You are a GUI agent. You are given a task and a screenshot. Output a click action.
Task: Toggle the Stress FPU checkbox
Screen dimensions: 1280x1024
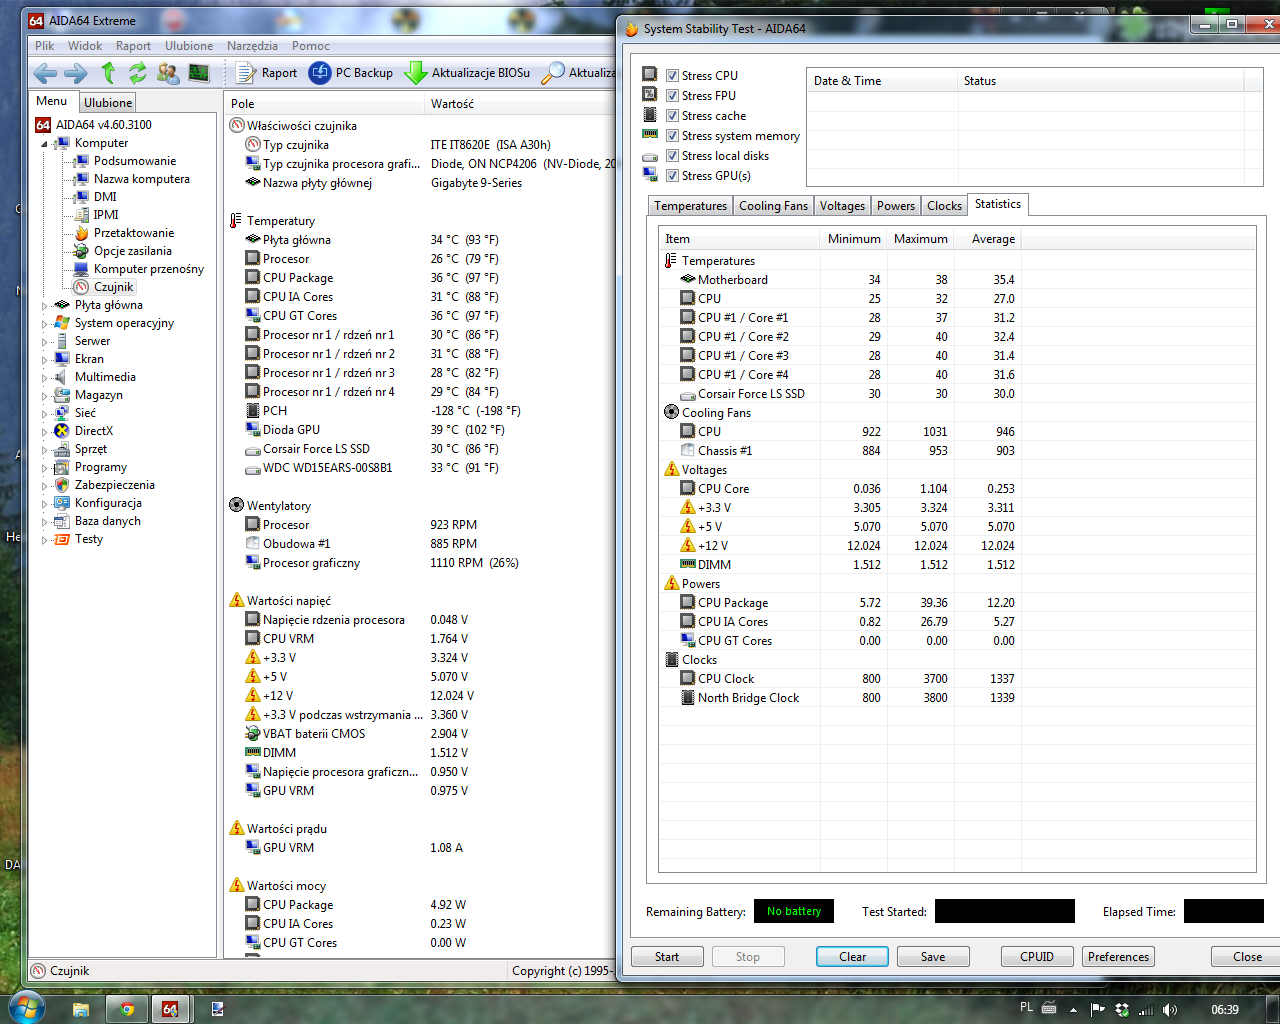[x=673, y=96]
